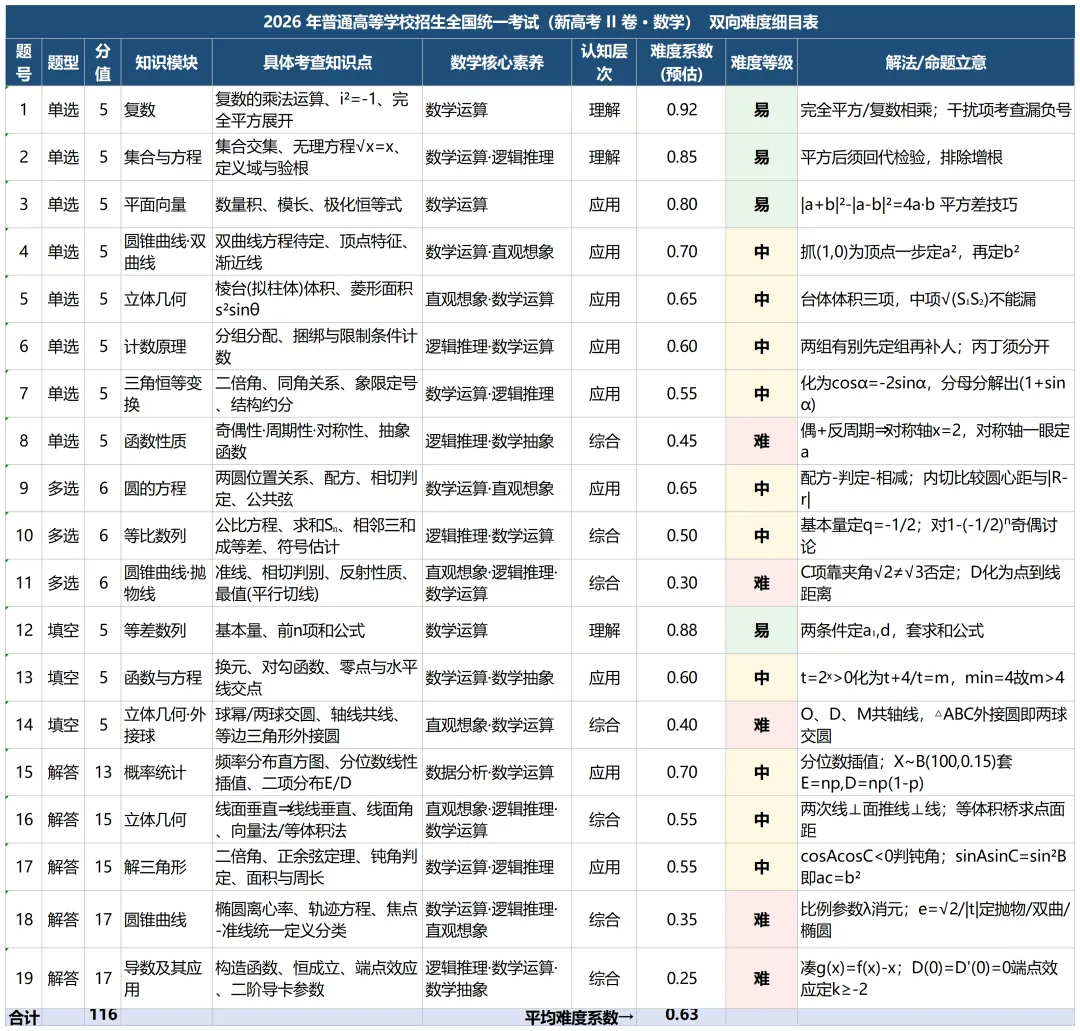Image resolution: width=1080 pixels, height=1031 pixels.
Task: Select the '难度系数(预估)' column header
Action: coord(681,63)
